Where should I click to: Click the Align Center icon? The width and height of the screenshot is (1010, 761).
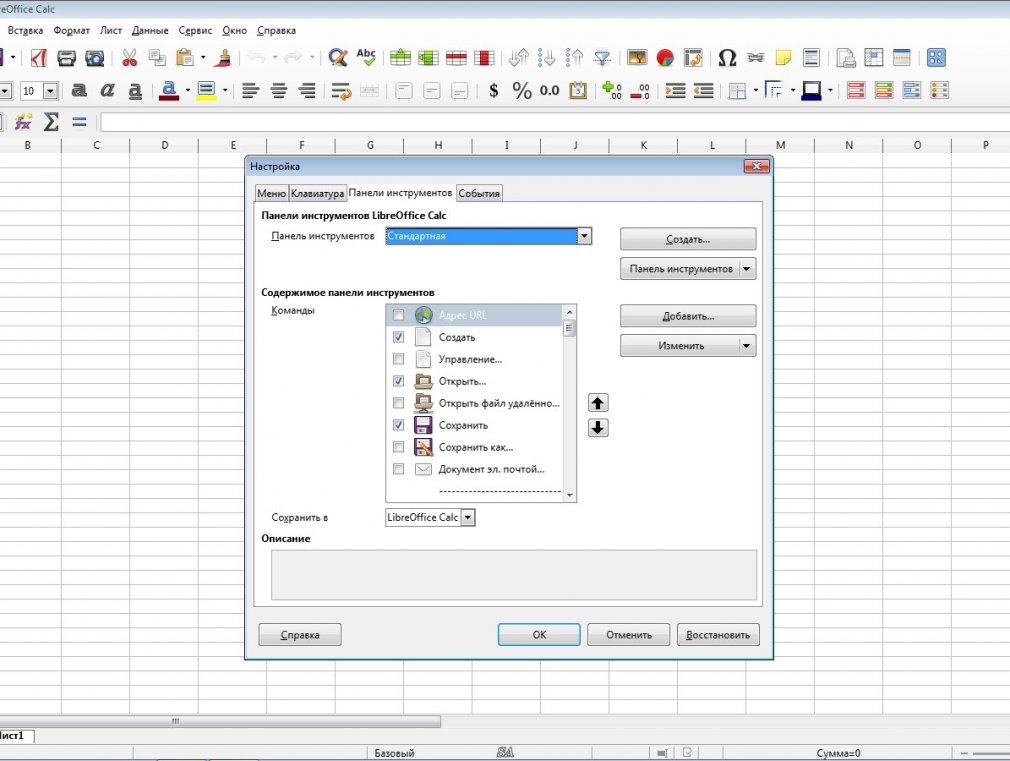279,91
